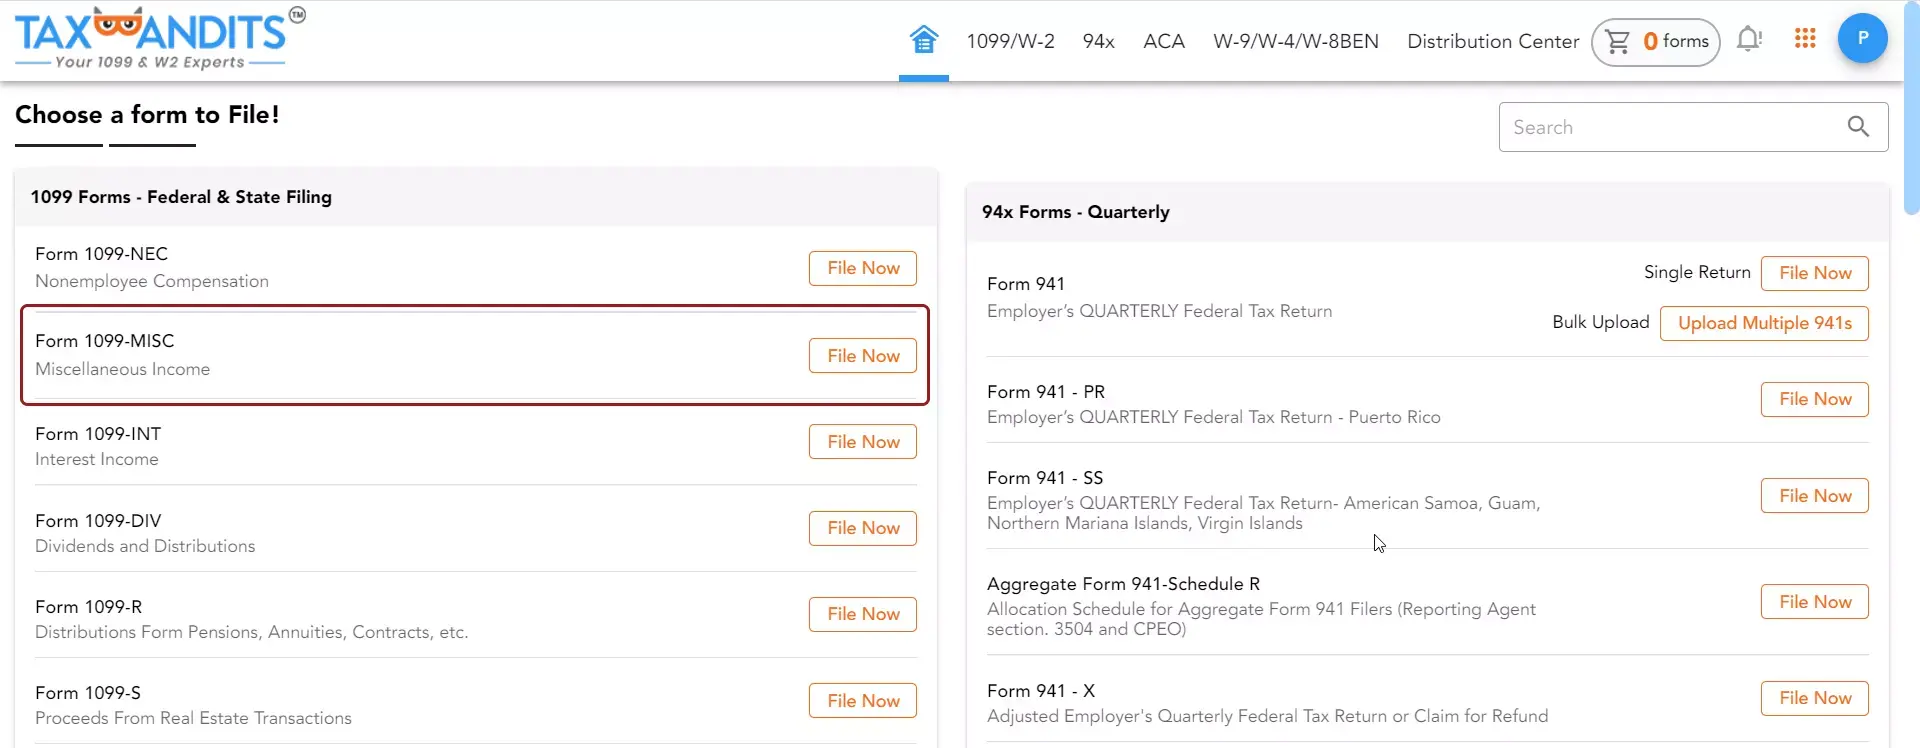Click the 'Single Return' label

pyautogui.click(x=1697, y=272)
